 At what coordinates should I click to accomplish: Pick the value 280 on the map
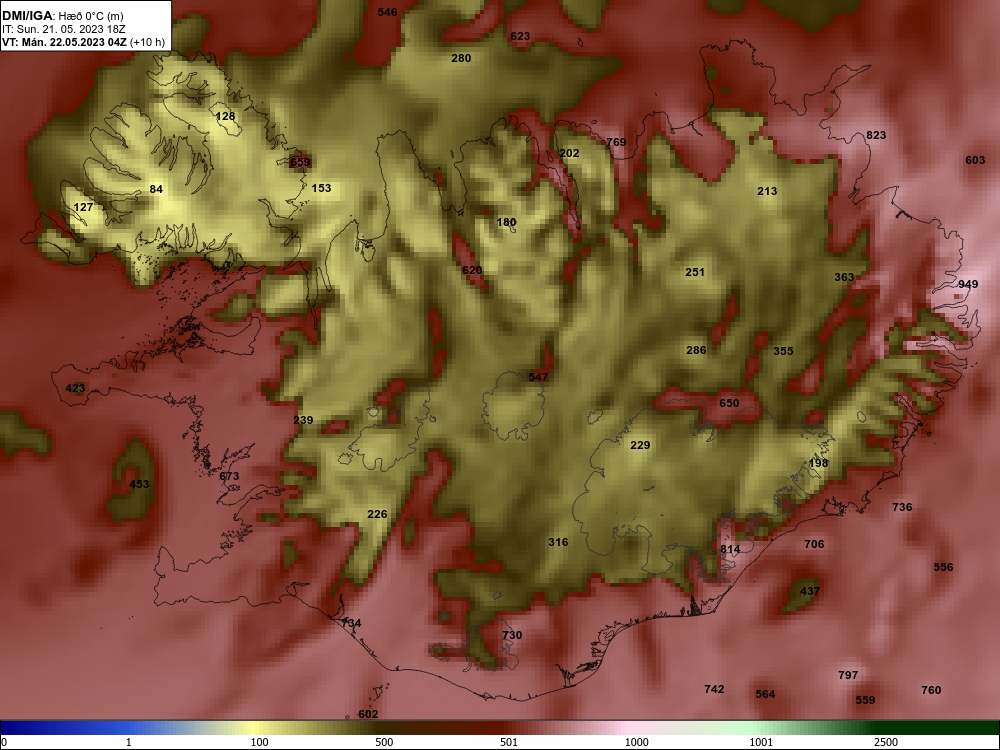tap(461, 58)
